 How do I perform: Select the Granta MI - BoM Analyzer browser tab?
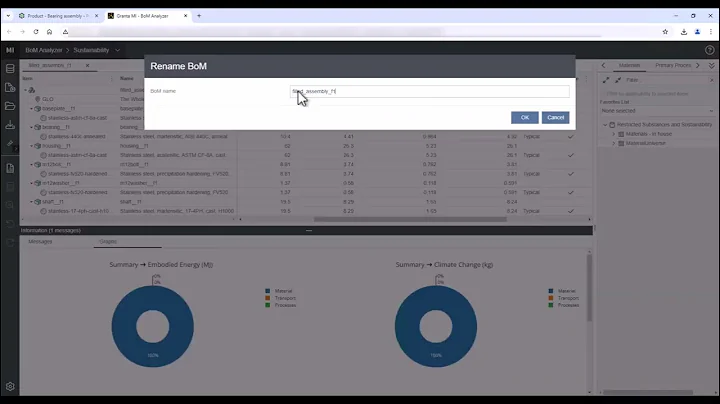[x=147, y=16]
